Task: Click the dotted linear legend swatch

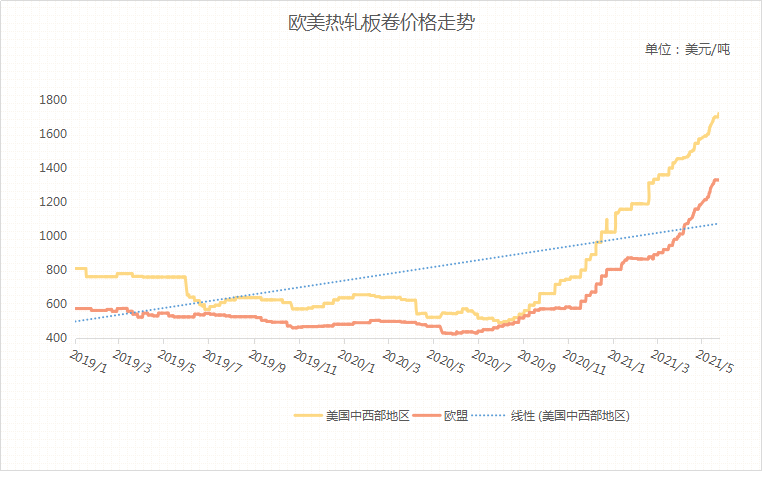Action: click(x=487, y=415)
